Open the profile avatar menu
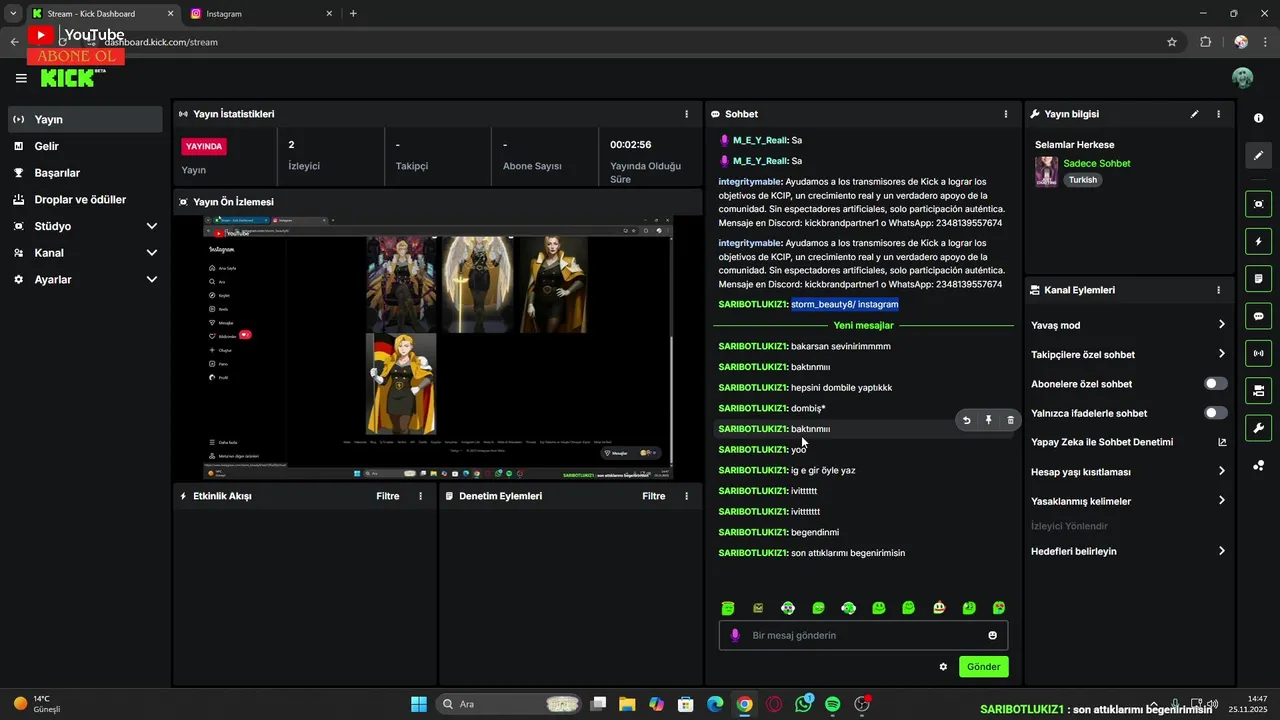Viewport: 1280px width, 720px height. tap(1242, 78)
